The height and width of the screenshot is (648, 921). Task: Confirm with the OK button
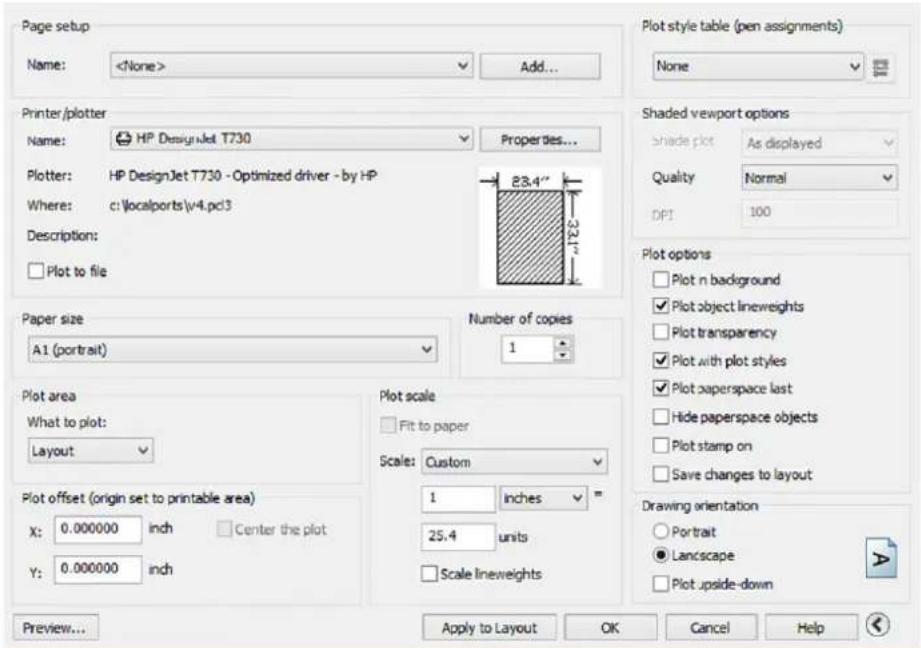click(610, 627)
